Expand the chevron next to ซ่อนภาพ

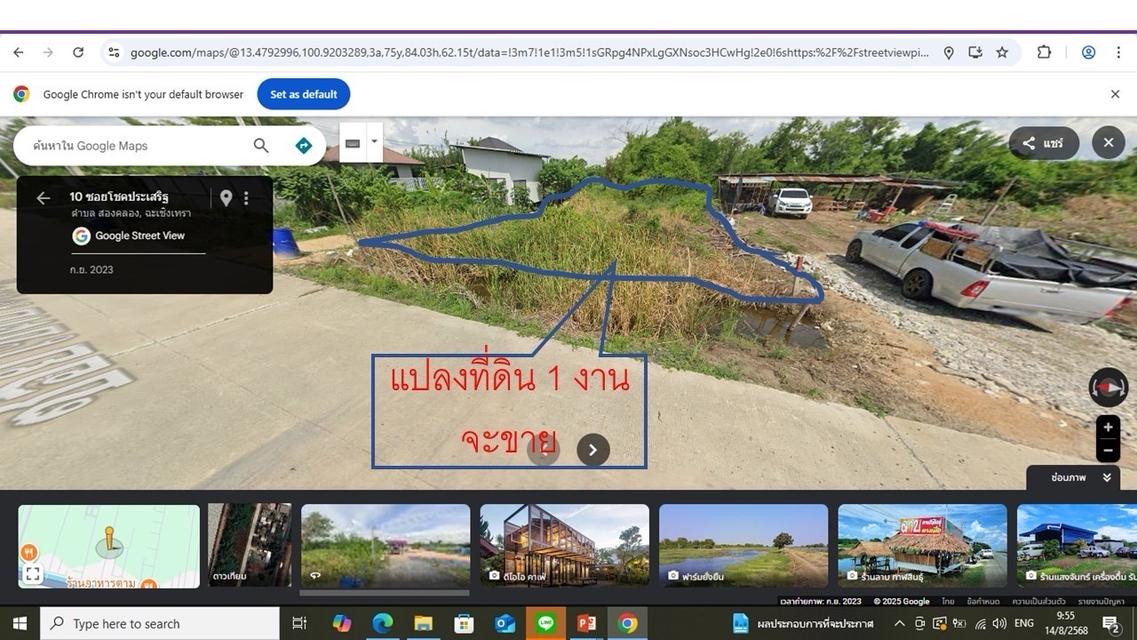point(1106,477)
